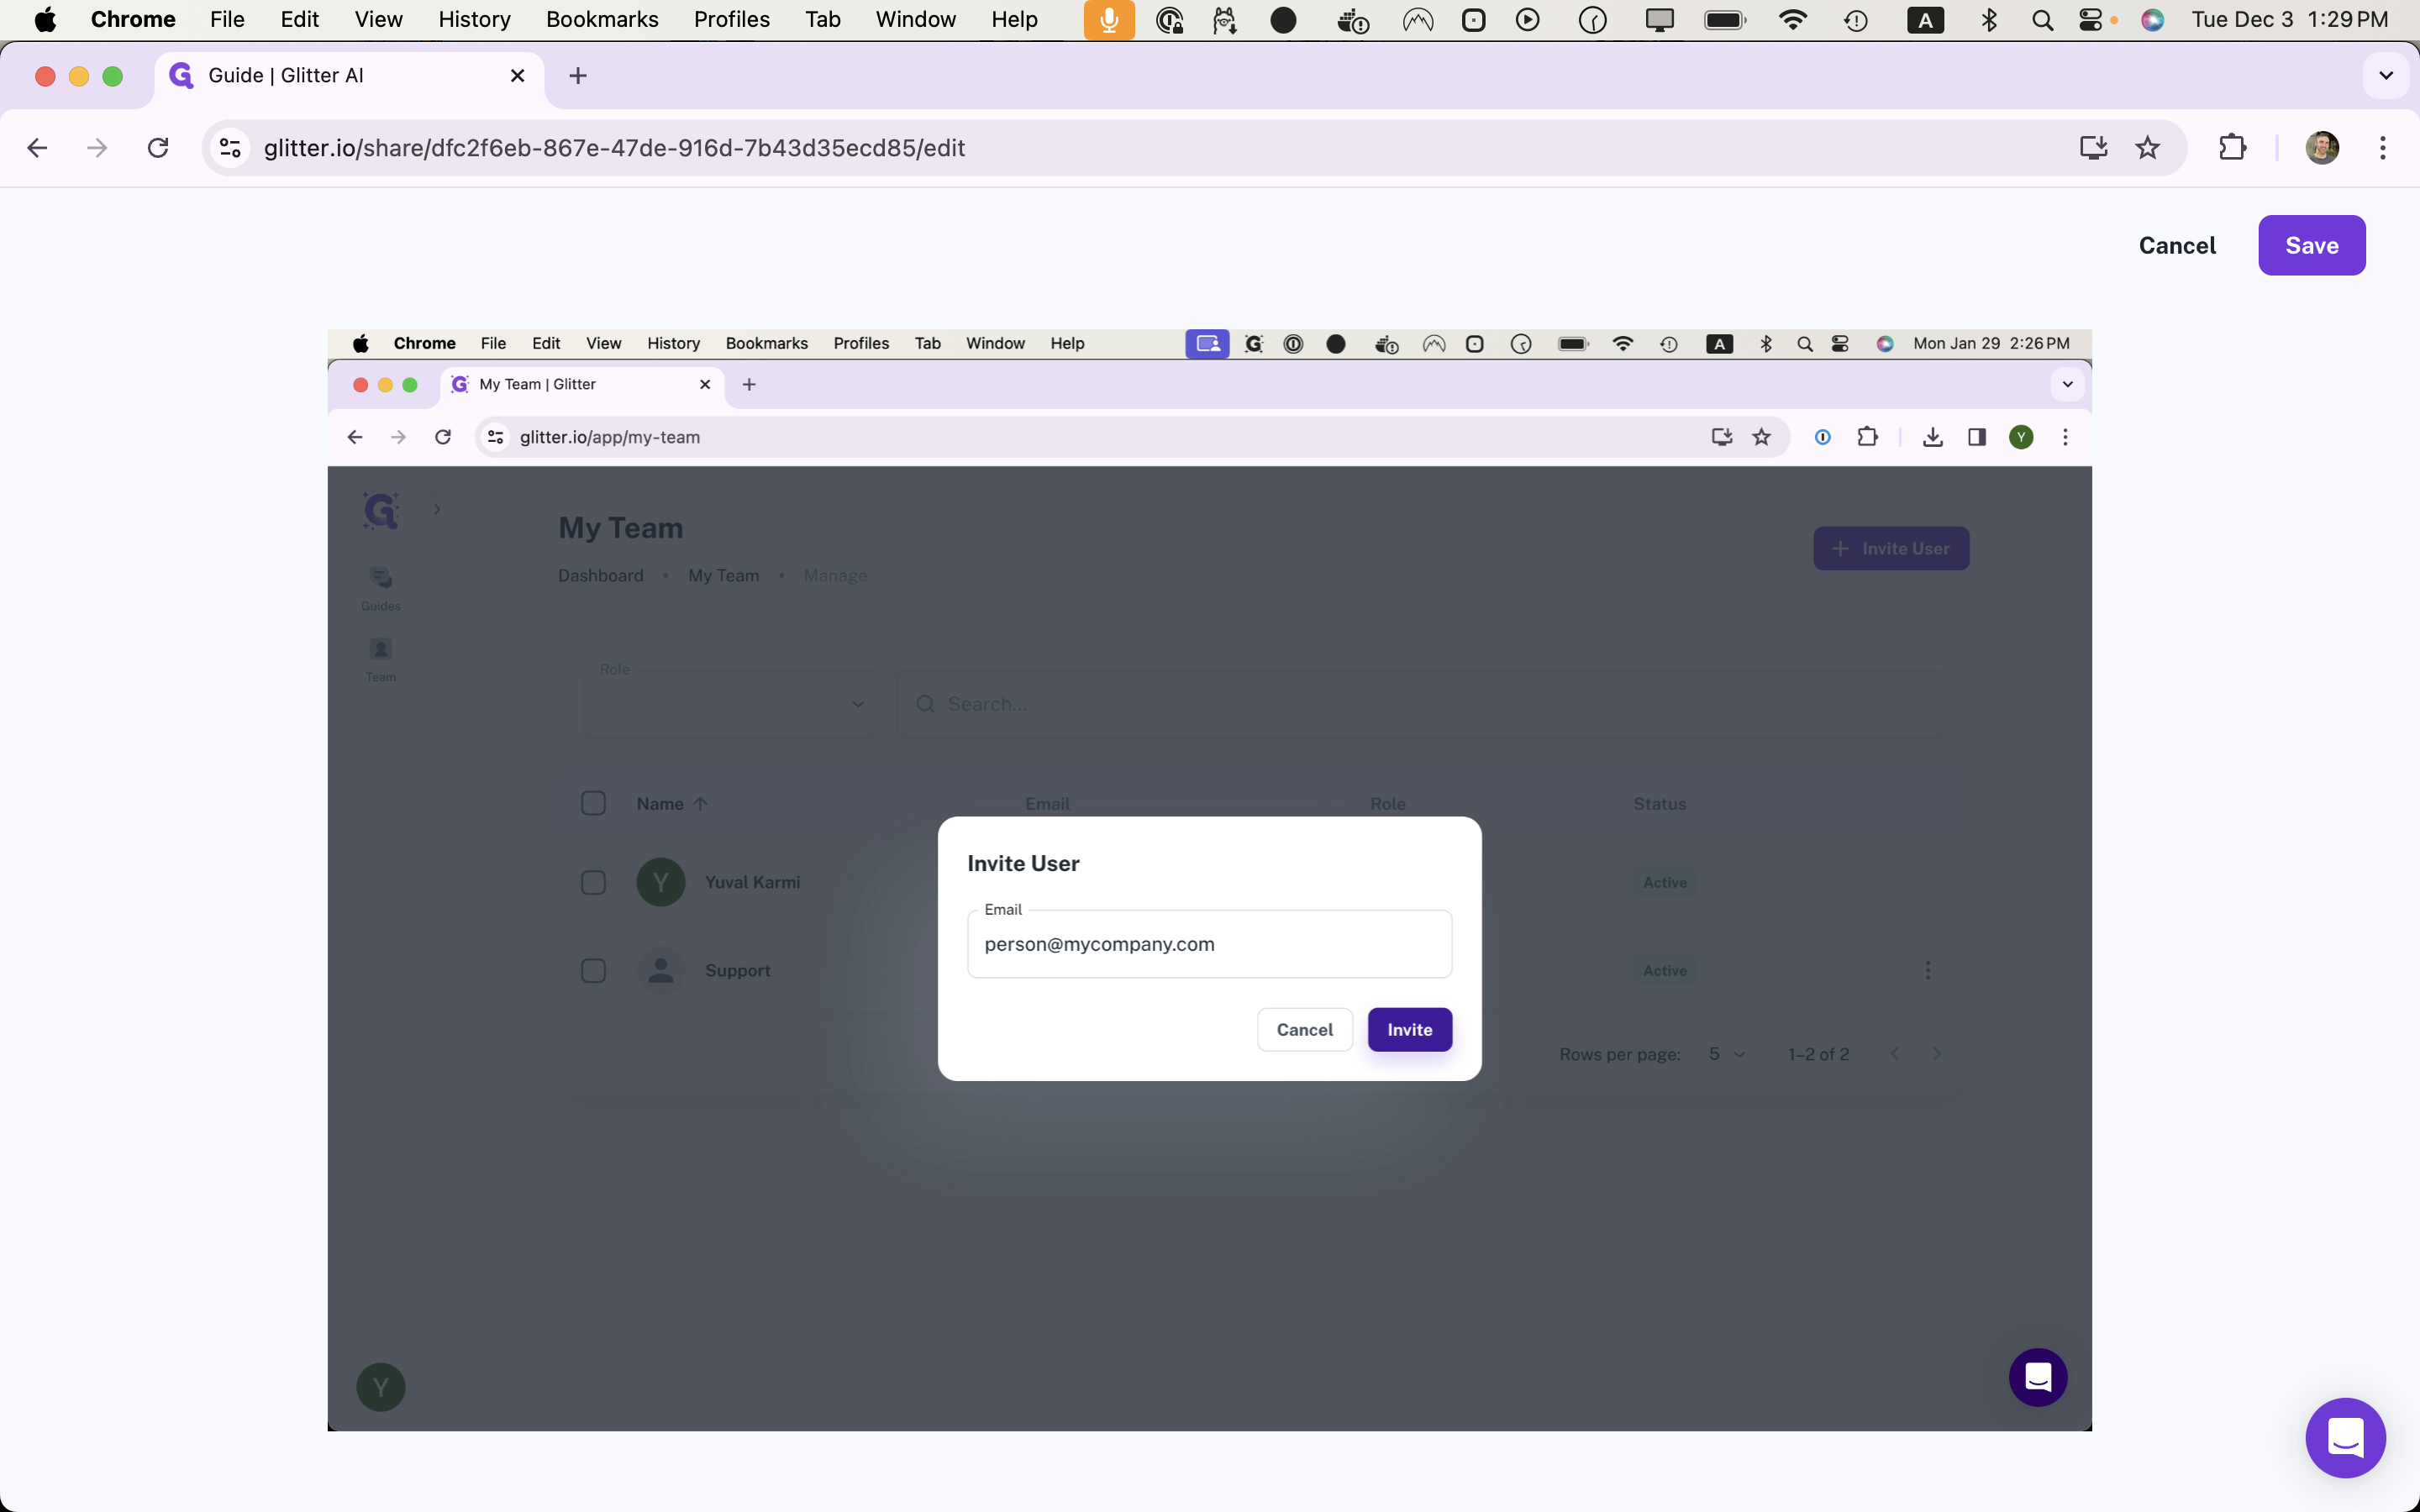Select the Guide | Glitter AI tab
This screenshot has height=1512, width=2420.
pyautogui.click(x=350, y=76)
